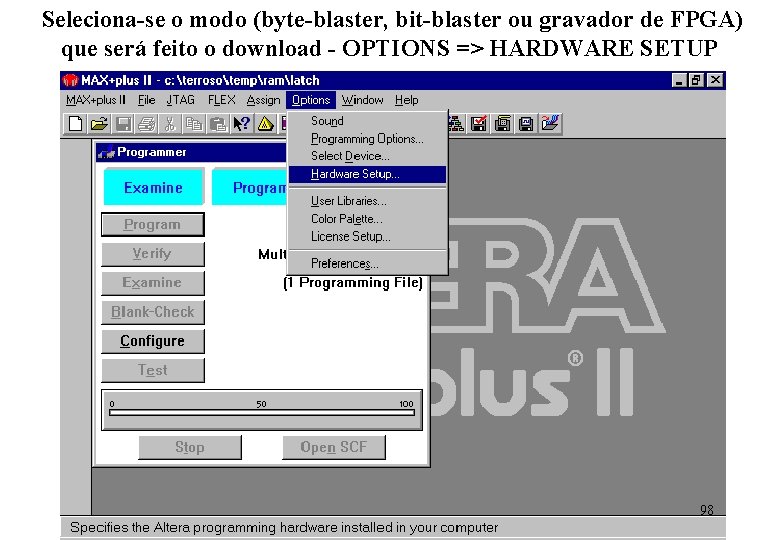
Task: Open the JTAG menu
Action: click(181, 100)
